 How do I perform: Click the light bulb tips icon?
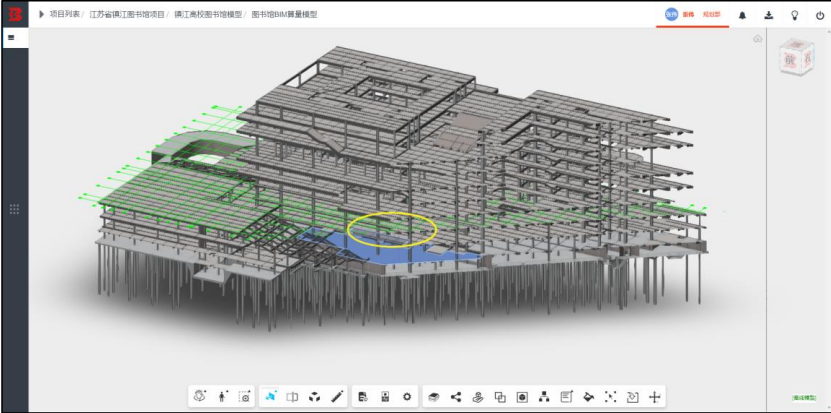point(794,15)
